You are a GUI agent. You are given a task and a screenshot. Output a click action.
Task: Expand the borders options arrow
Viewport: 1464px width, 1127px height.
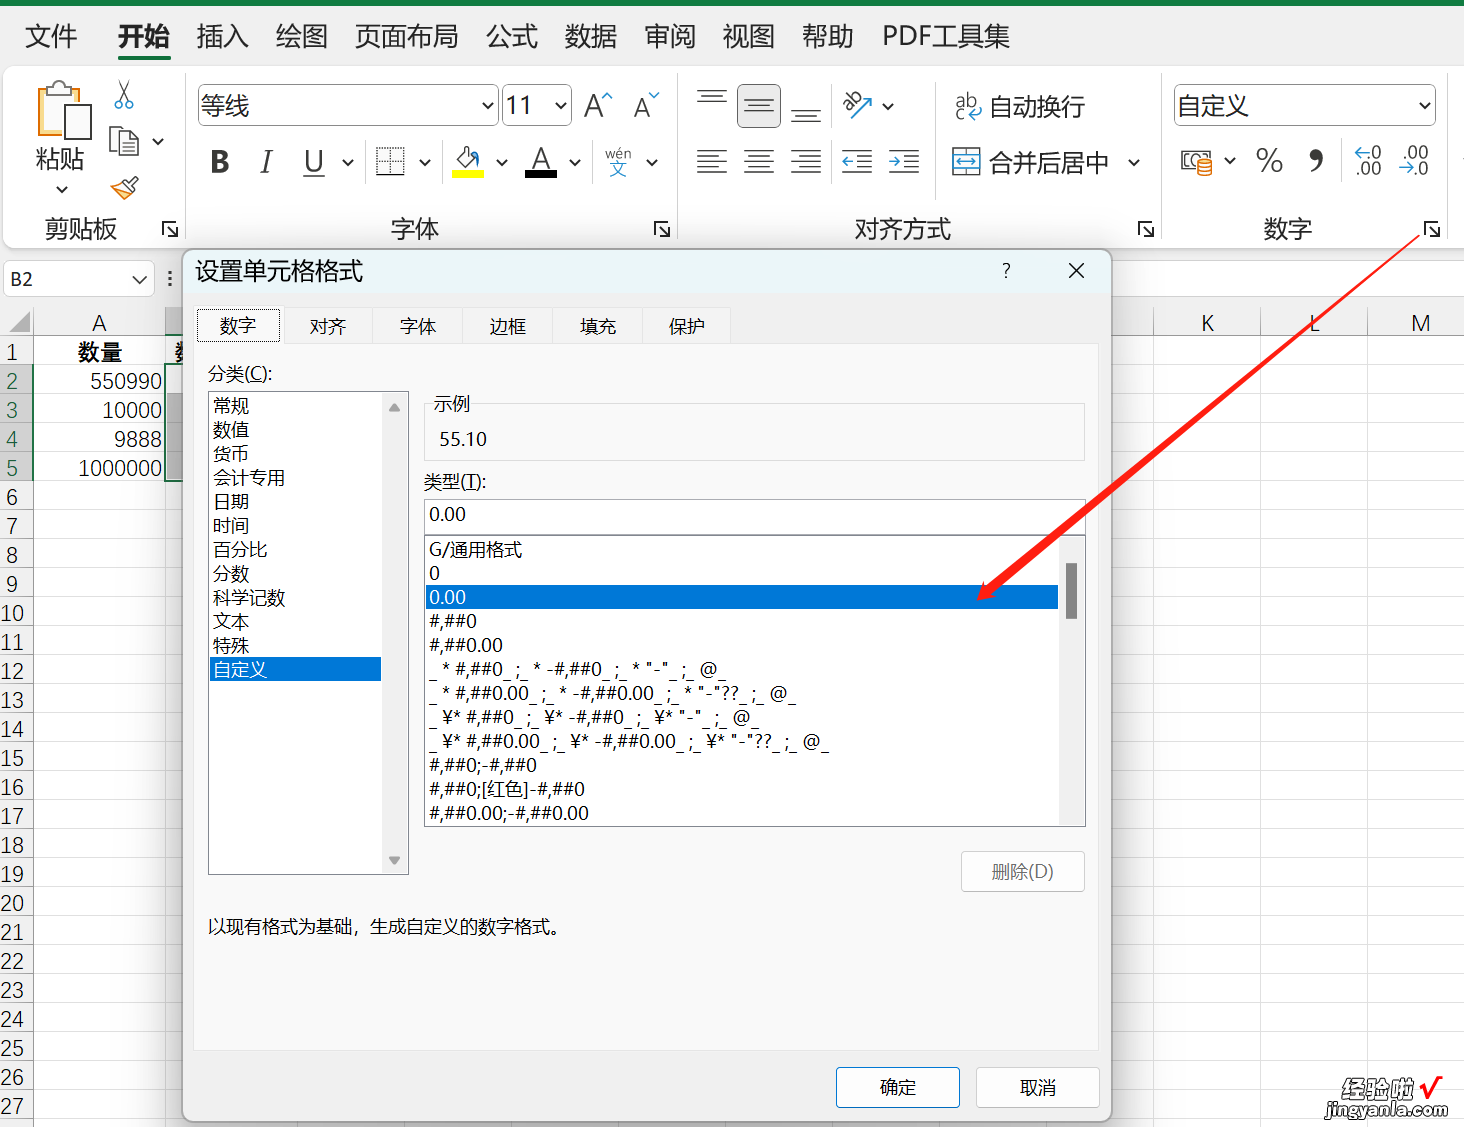point(425,162)
